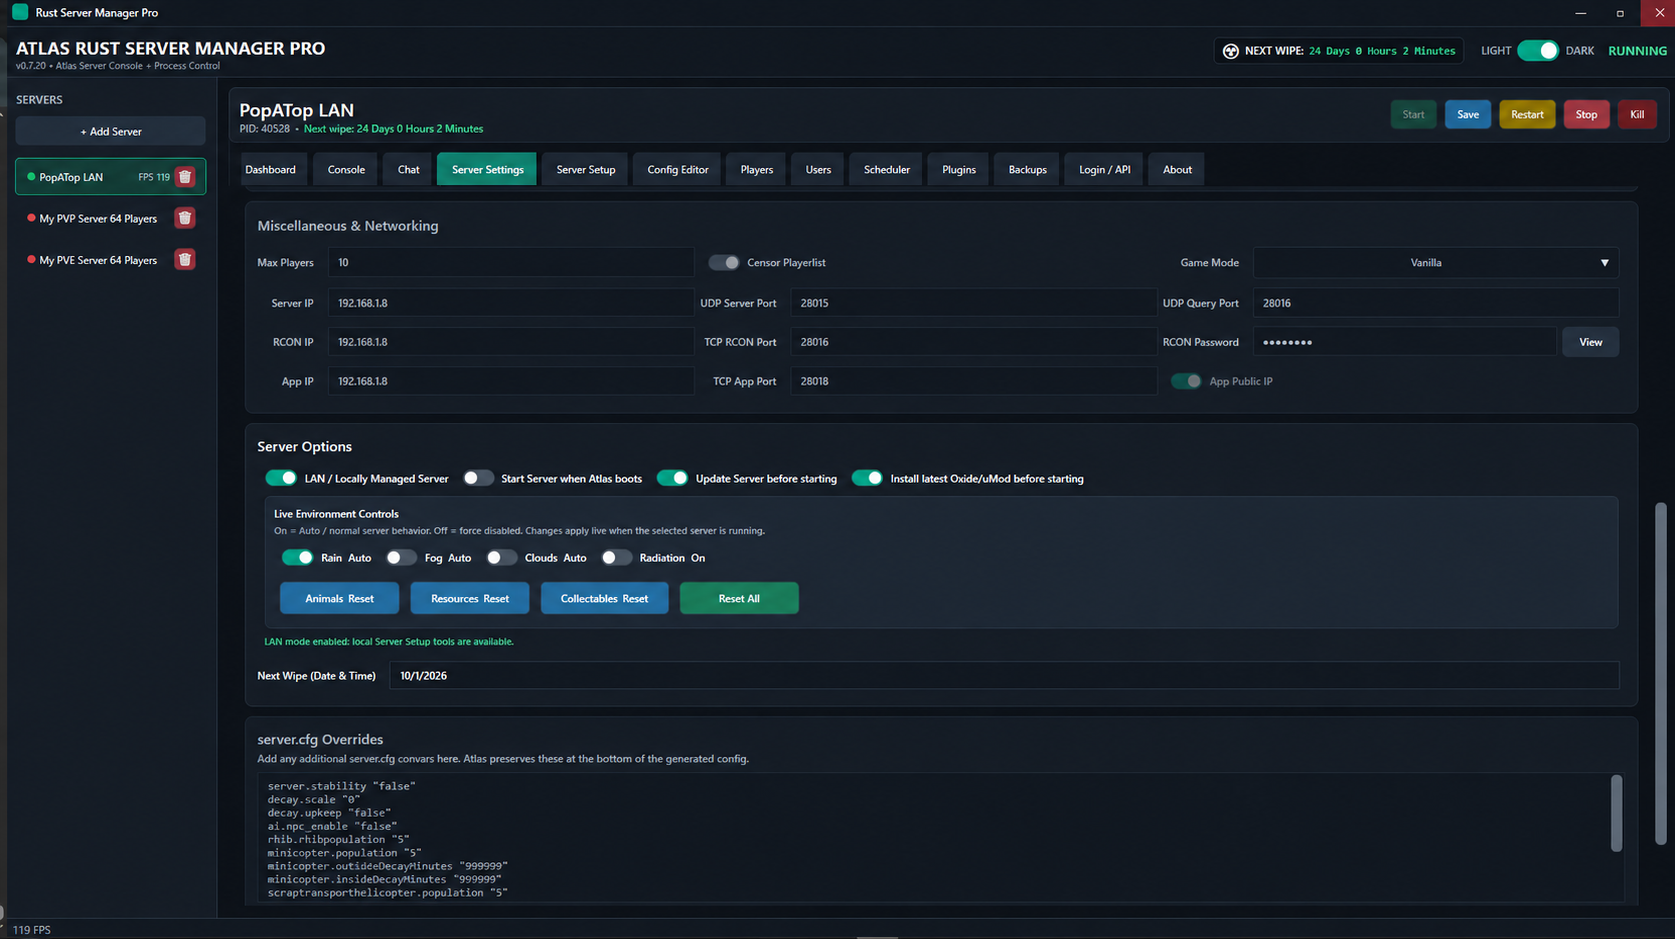Viewport: 1675px width, 939px height.
Task: Open the Dashboard tab
Action: tap(270, 170)
